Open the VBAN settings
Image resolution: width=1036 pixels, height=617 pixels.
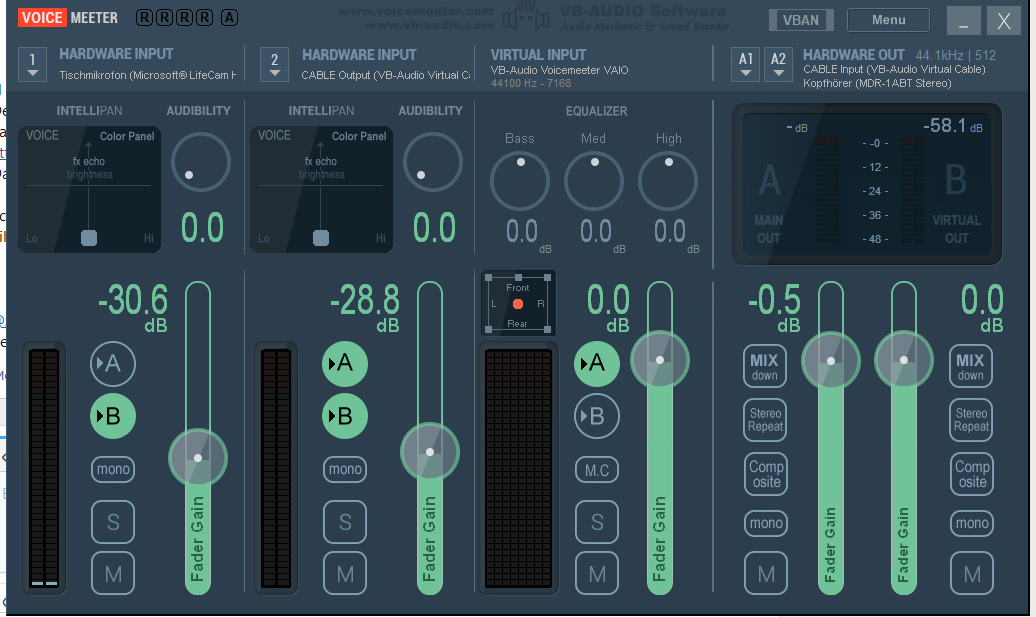point(801,20)
